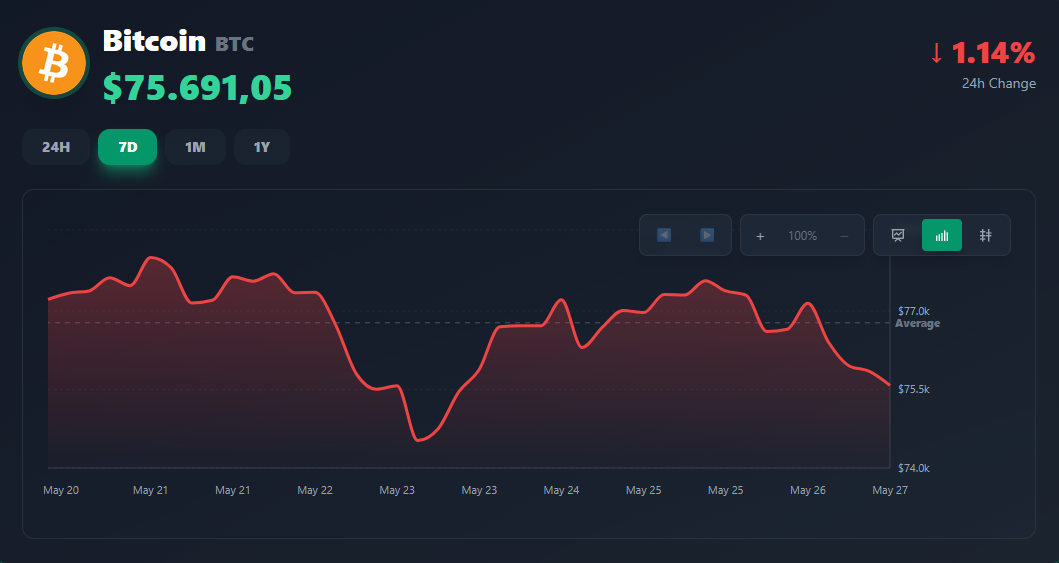Click the May 22 date label
Image resolution: width=1059 pixels, height=563 pixels.
tap(315, 490)
